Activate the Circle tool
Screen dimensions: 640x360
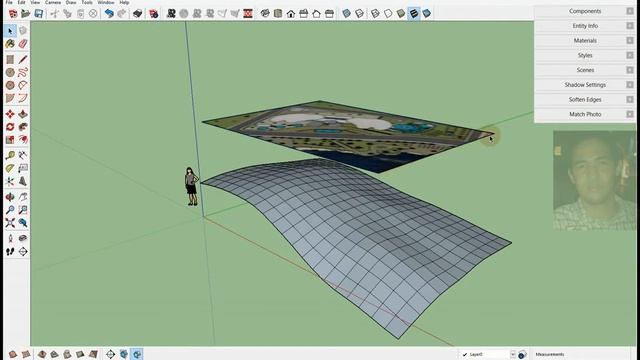coord(10,73)
